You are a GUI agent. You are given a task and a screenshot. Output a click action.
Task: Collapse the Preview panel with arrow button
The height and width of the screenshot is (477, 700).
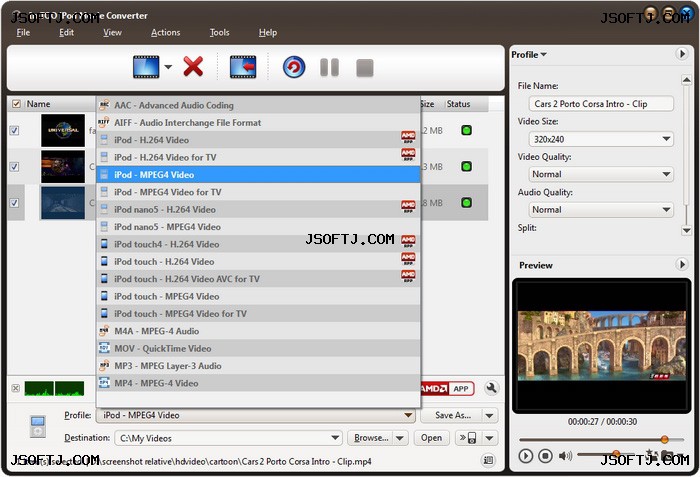(x=682, y=264)
